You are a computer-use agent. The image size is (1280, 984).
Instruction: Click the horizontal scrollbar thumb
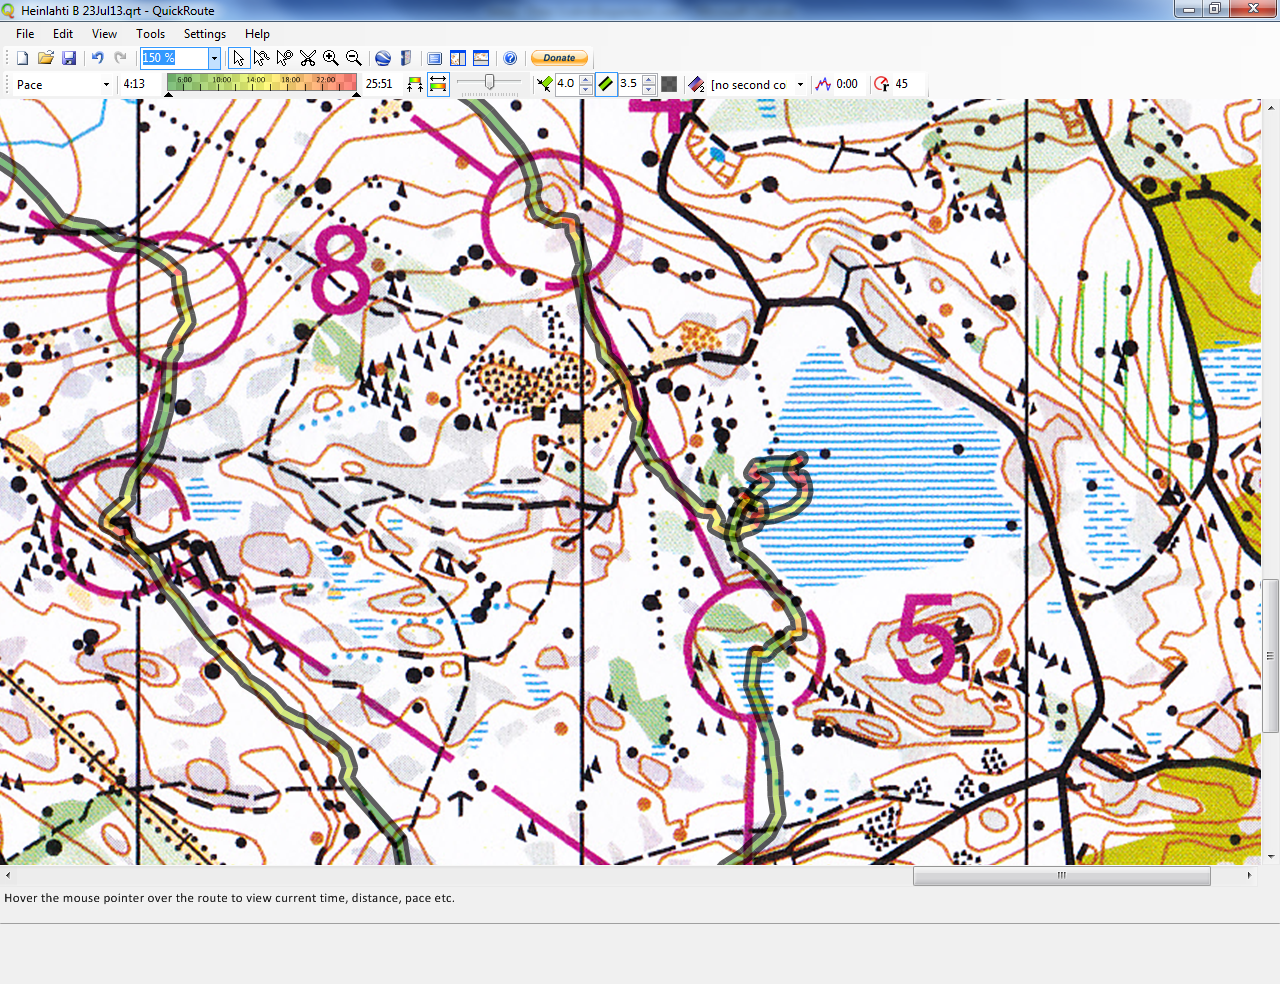point(1062,875)
